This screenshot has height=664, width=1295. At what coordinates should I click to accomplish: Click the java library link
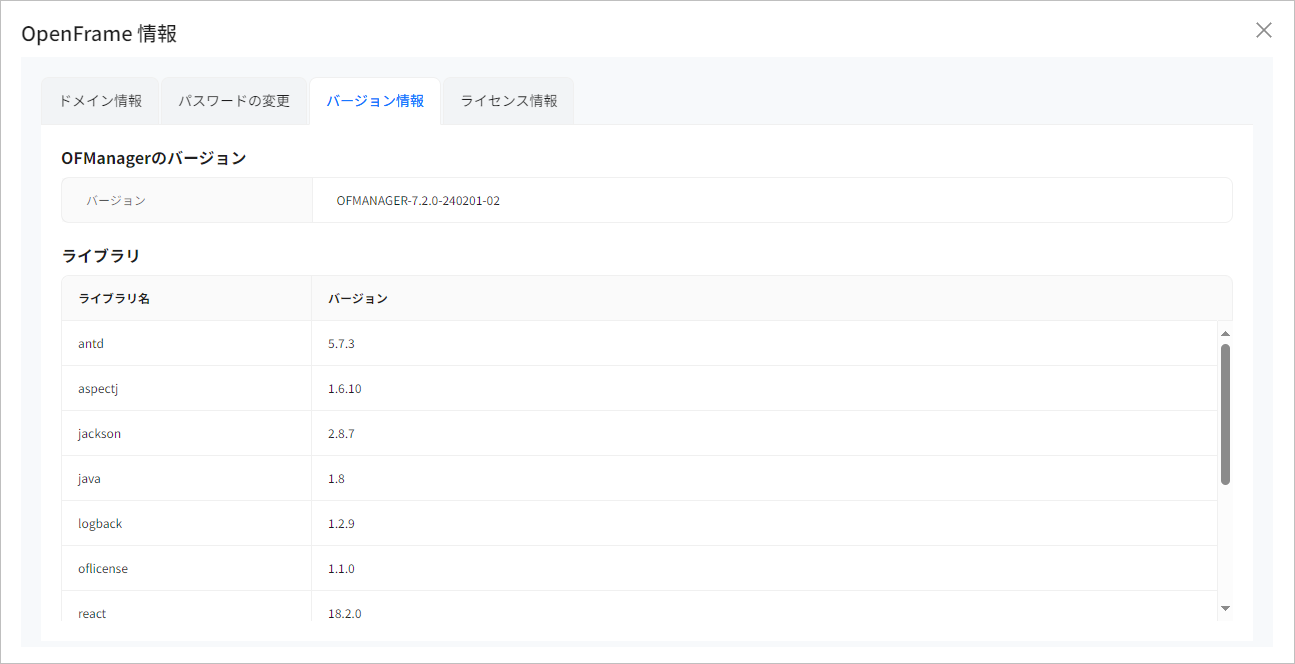[87, 478]
